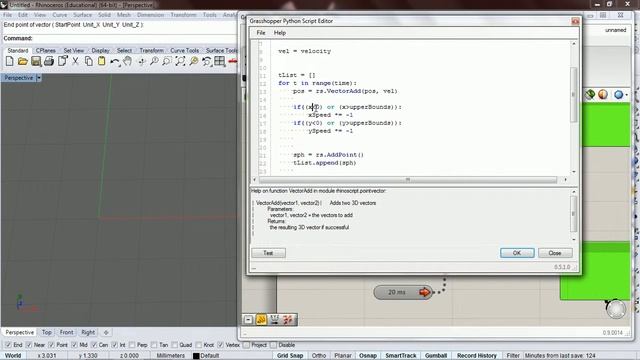Viewport: 640px width, 360px height.
Task: Click the blue sphere preview icon
Action: [x=618, y=95]
